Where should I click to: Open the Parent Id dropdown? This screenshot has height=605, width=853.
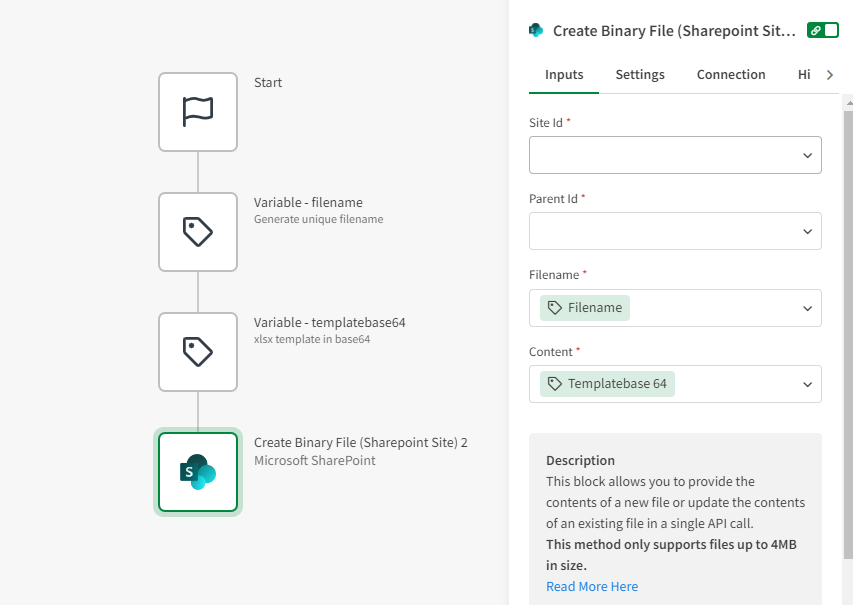point(807,232)
